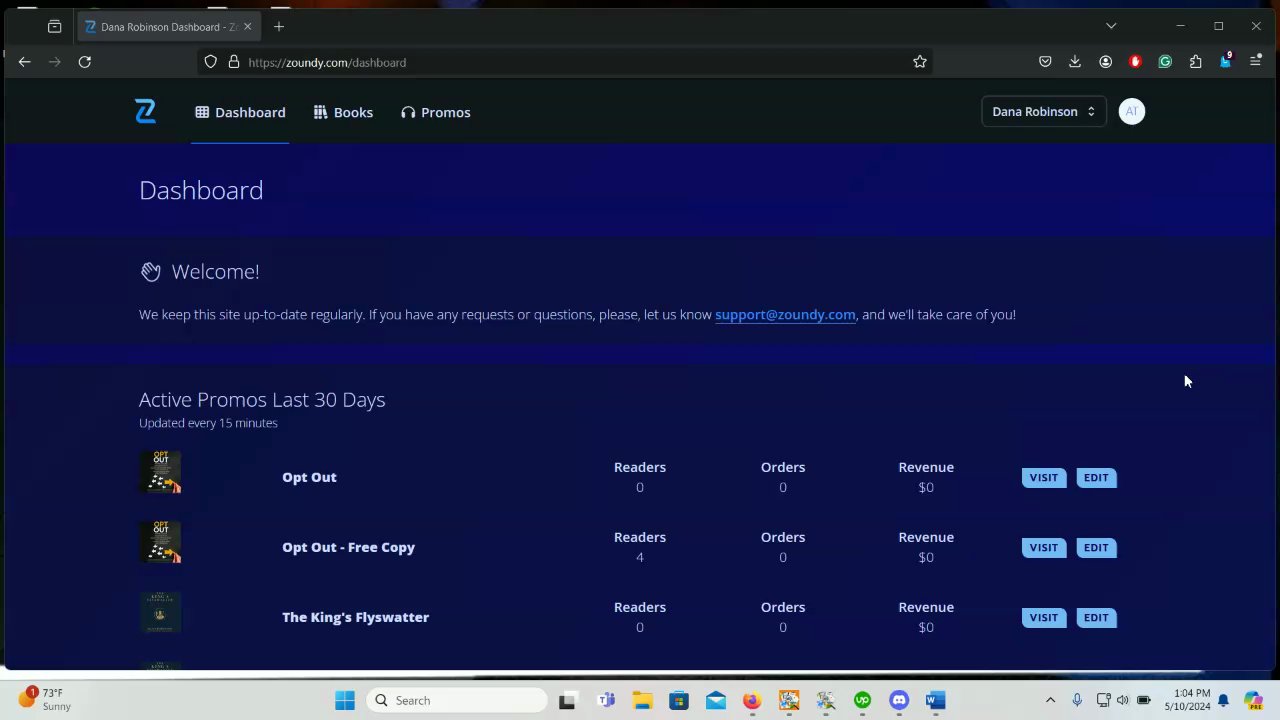The width and height of the screenshot is (1280, 720).
Task: Click the taskbar Search box
Action: click(457, 700)
